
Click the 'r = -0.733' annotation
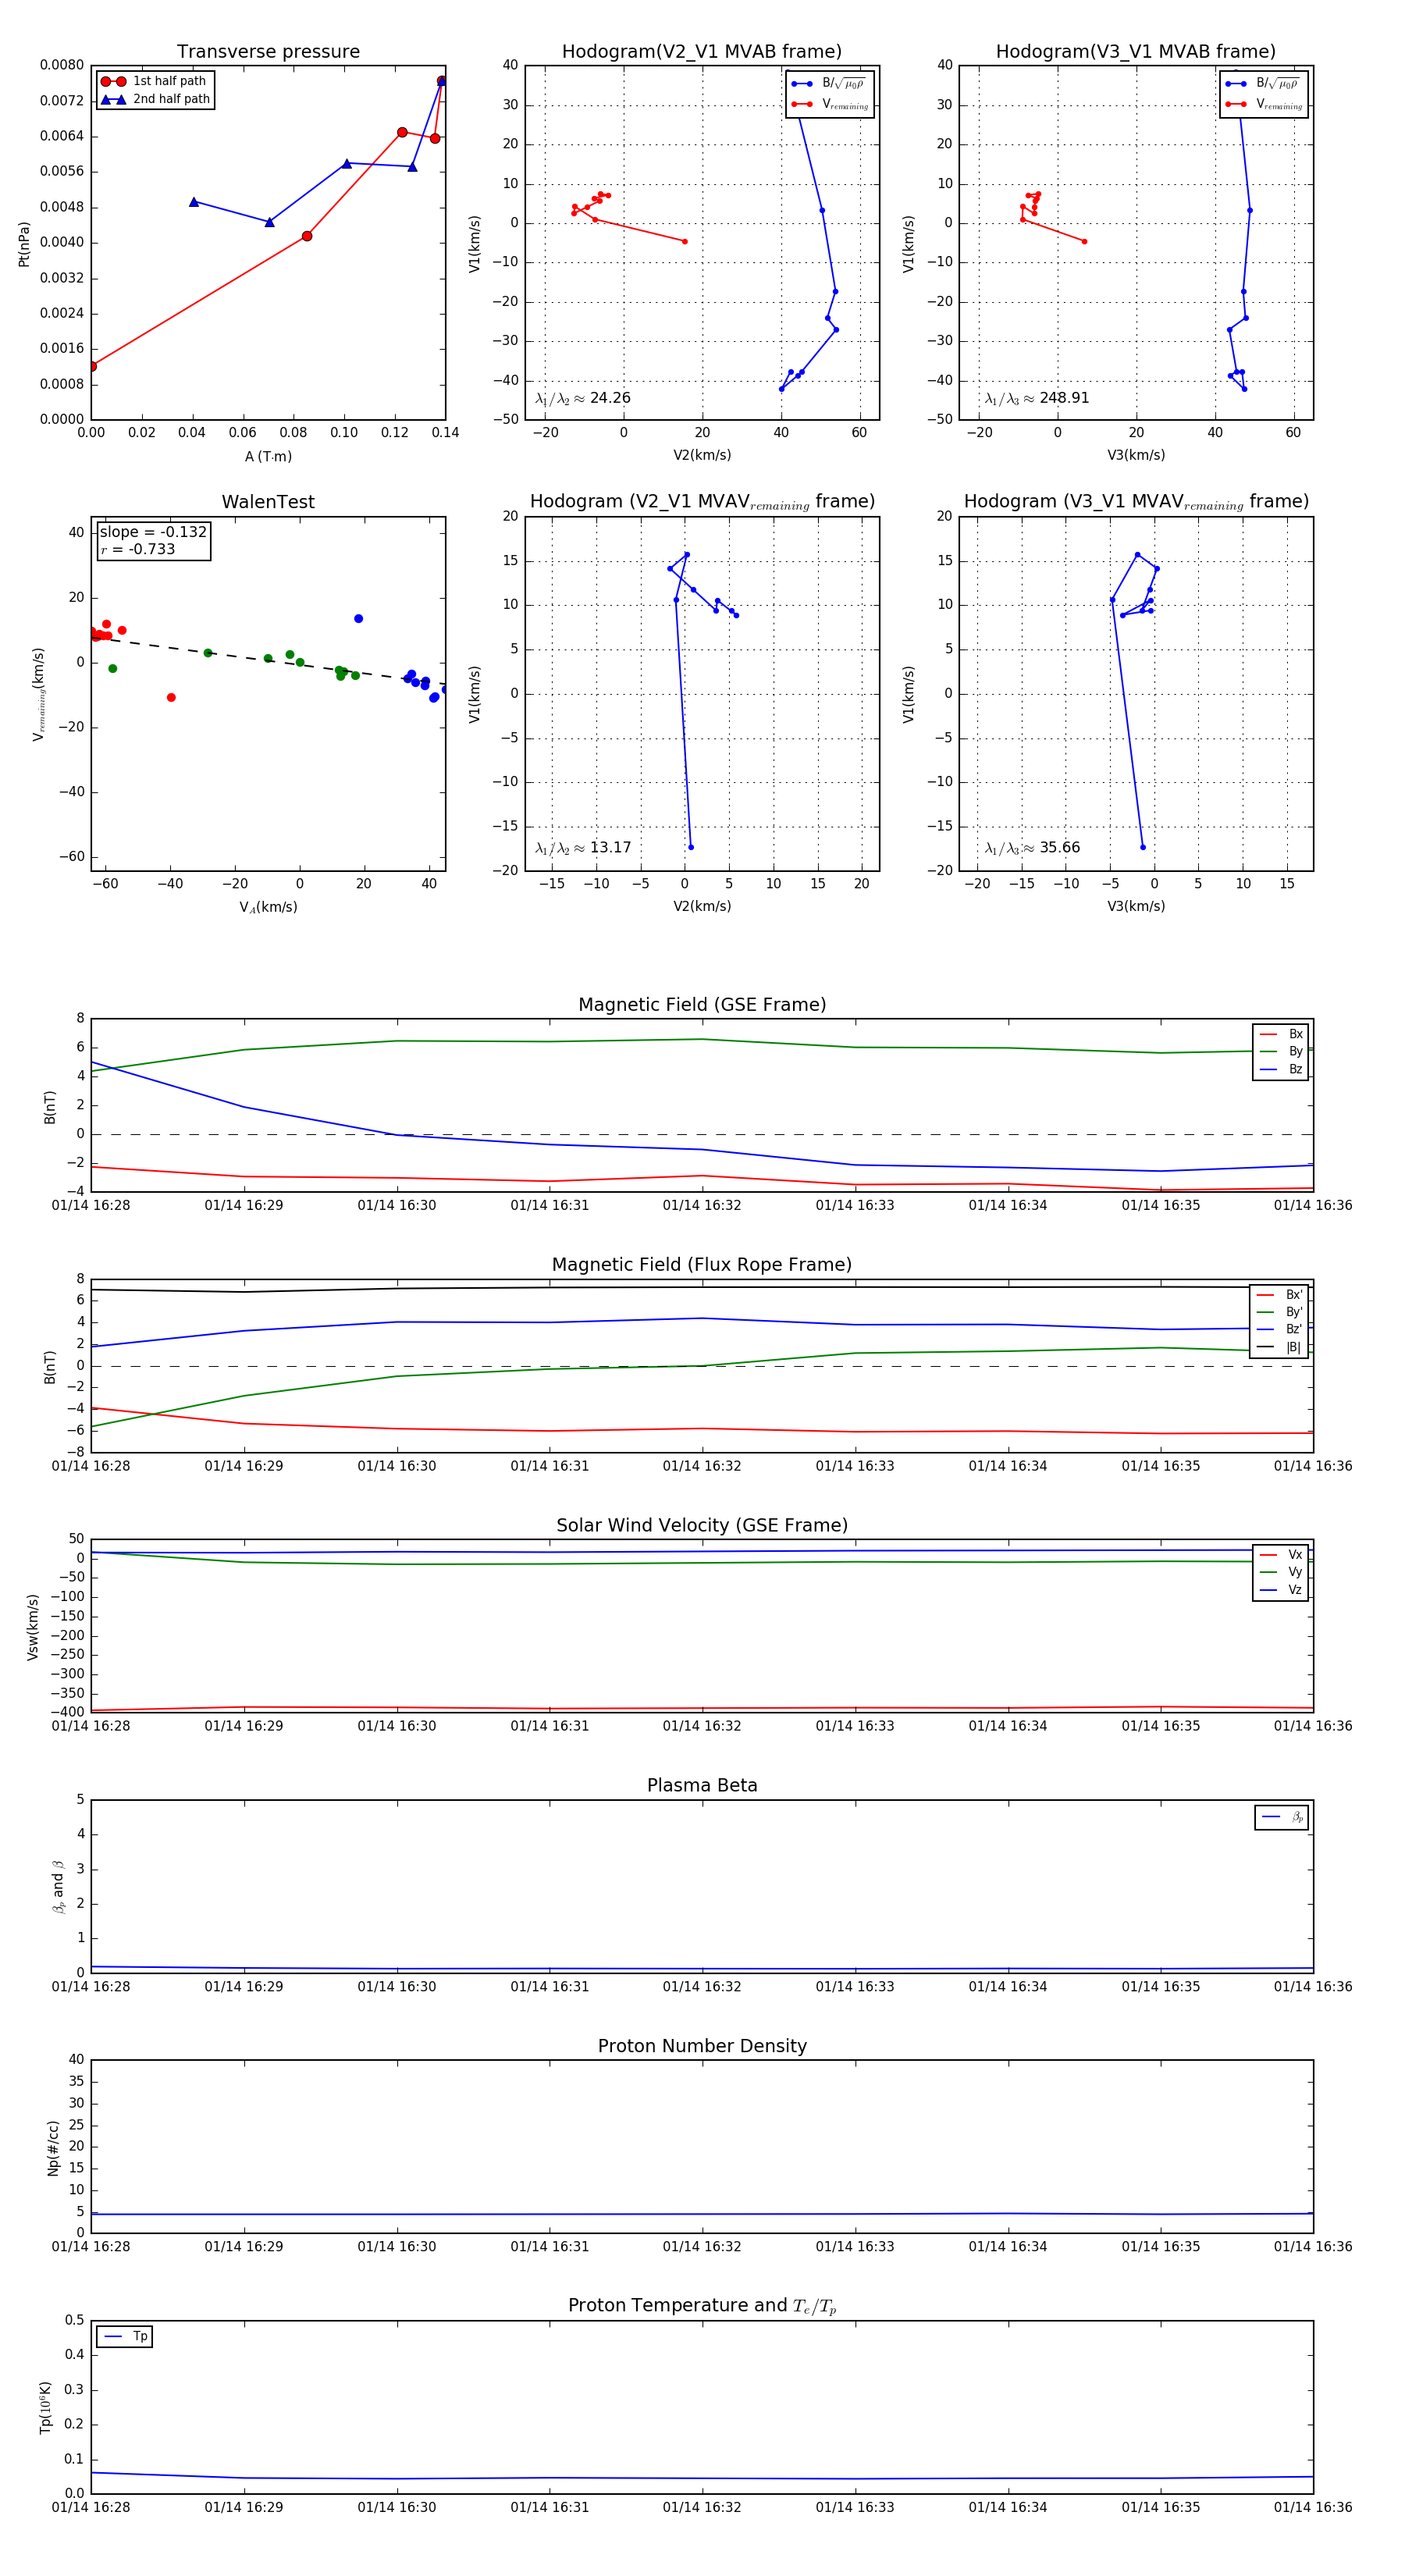pyautogui.click(x=138, y=549)
